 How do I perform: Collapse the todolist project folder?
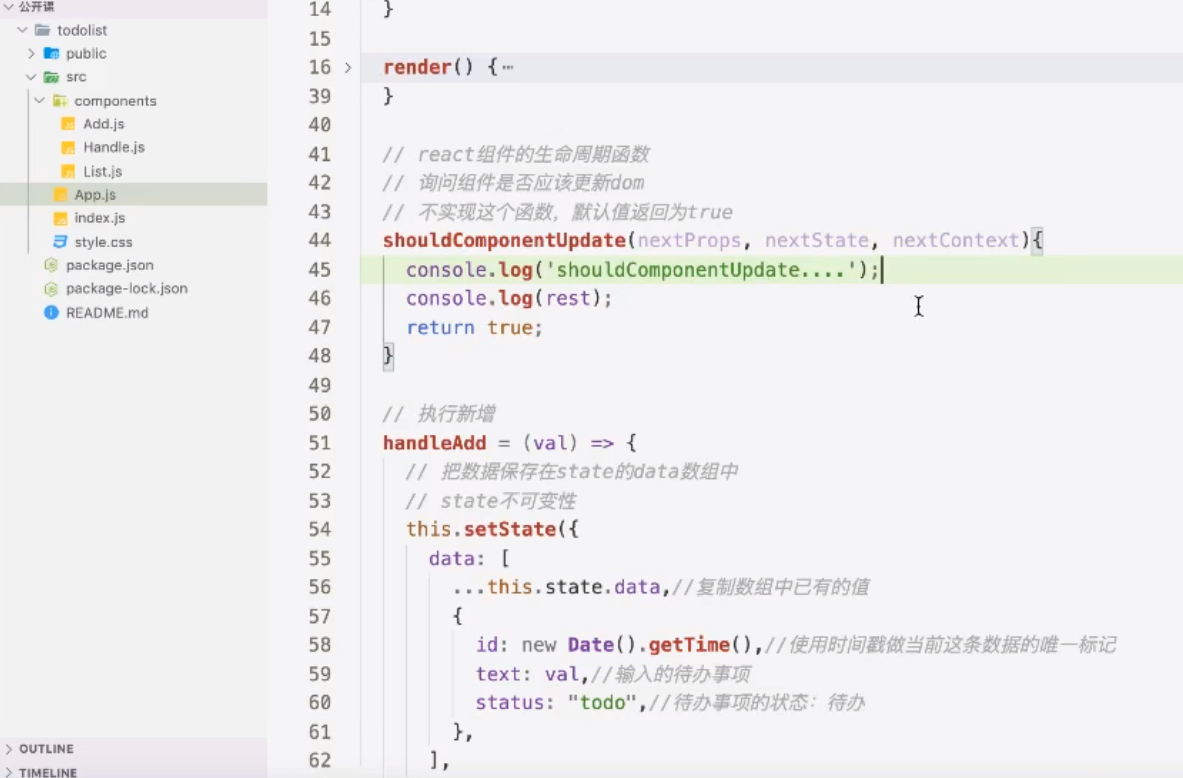point(22,29)
